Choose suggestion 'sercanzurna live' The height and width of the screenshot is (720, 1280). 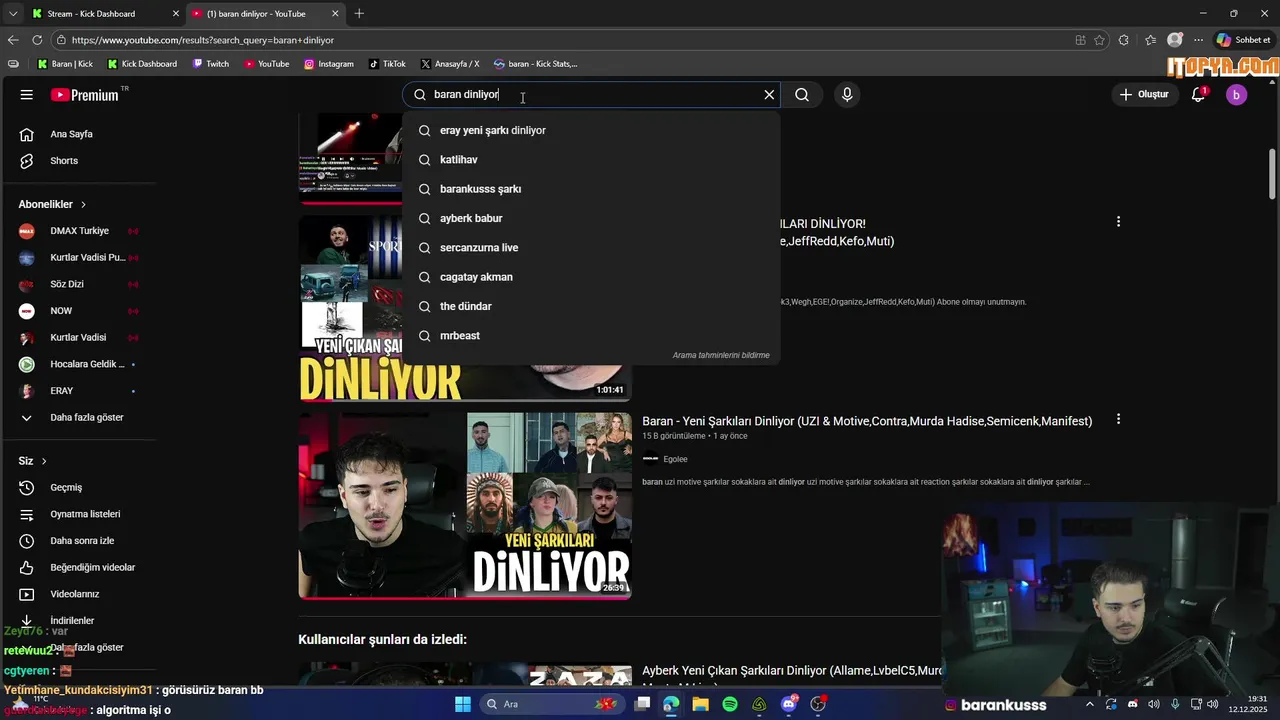(590, 248)
